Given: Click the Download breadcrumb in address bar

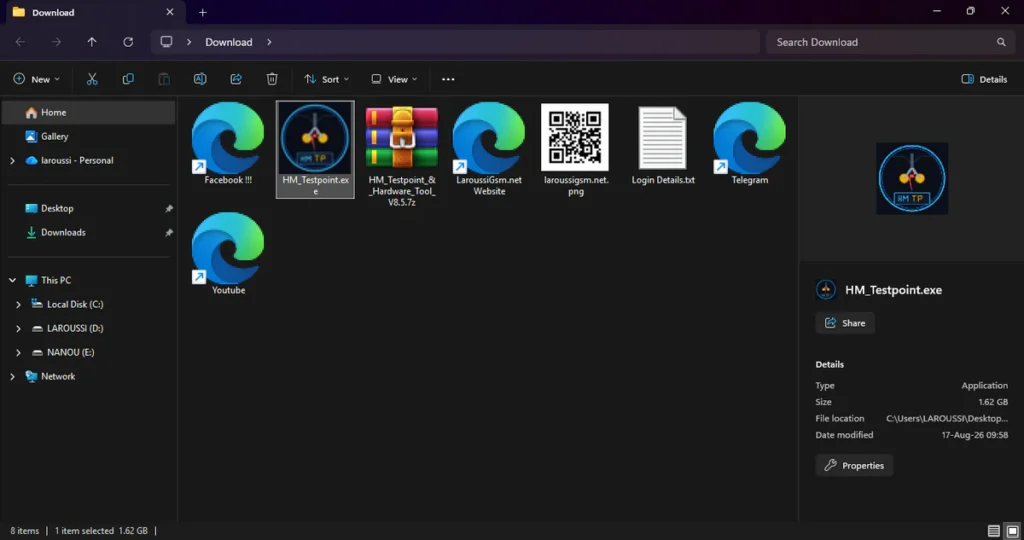Looking at the screenshot, I should pos(229,42).
